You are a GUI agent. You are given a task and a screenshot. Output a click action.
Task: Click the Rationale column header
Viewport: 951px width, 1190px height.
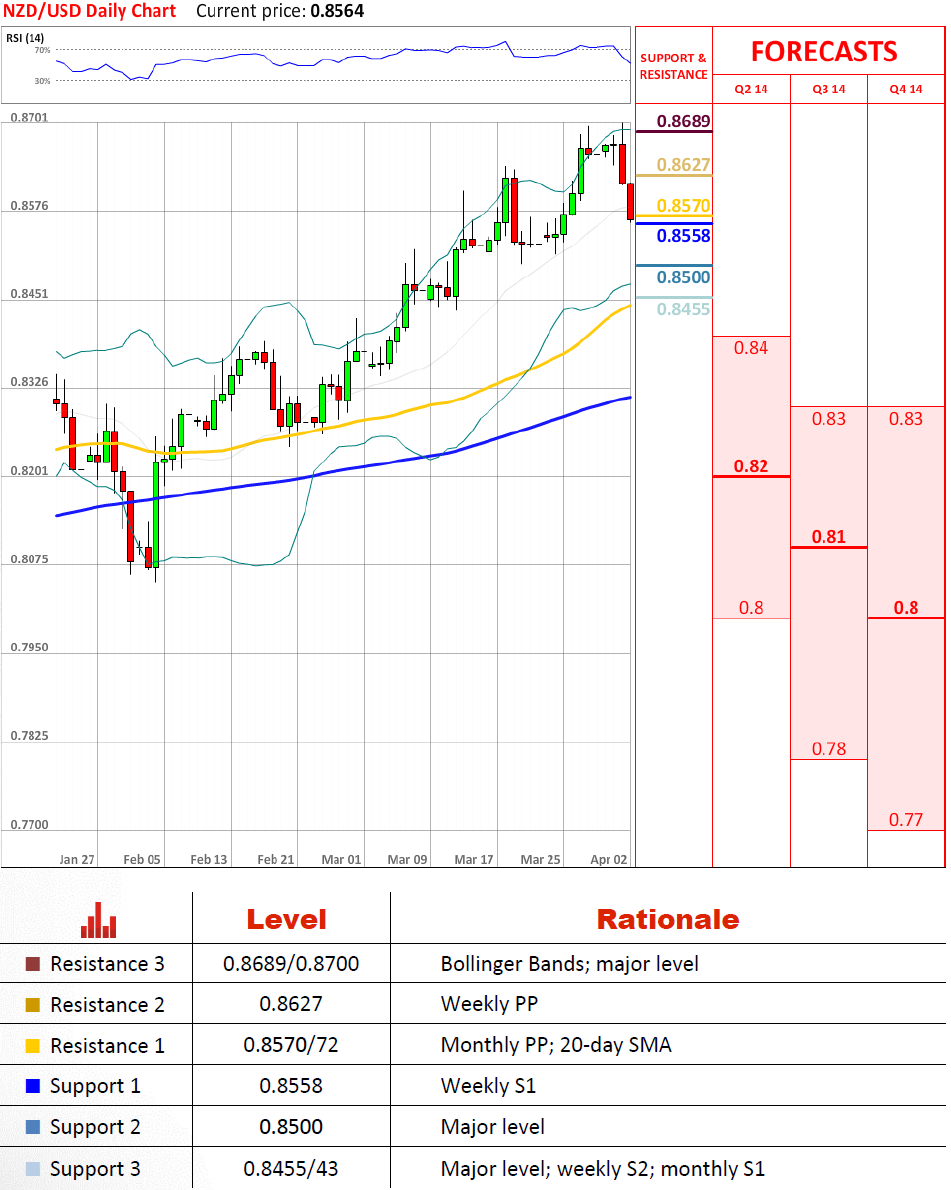[667, 920]
